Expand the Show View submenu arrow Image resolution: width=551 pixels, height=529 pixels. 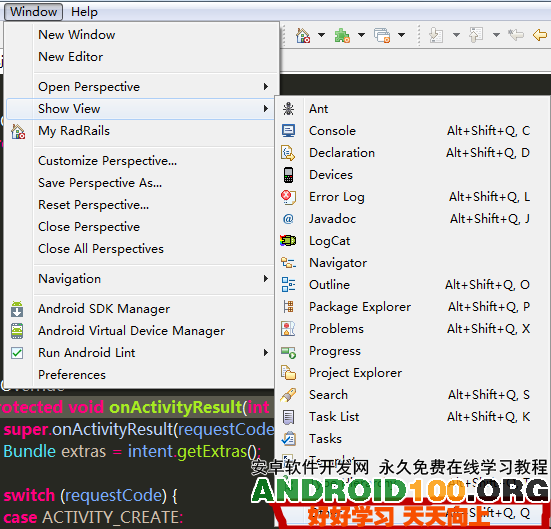[266, 109]
